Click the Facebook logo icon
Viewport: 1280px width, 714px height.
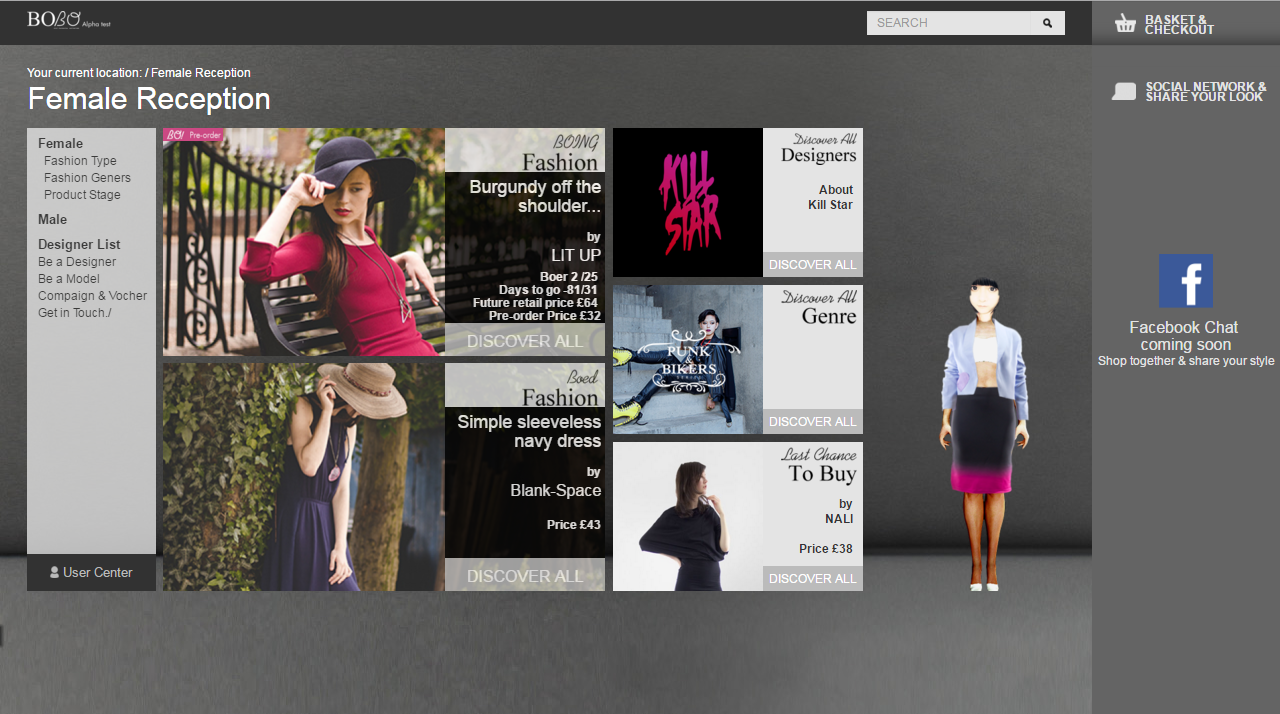1186,281
